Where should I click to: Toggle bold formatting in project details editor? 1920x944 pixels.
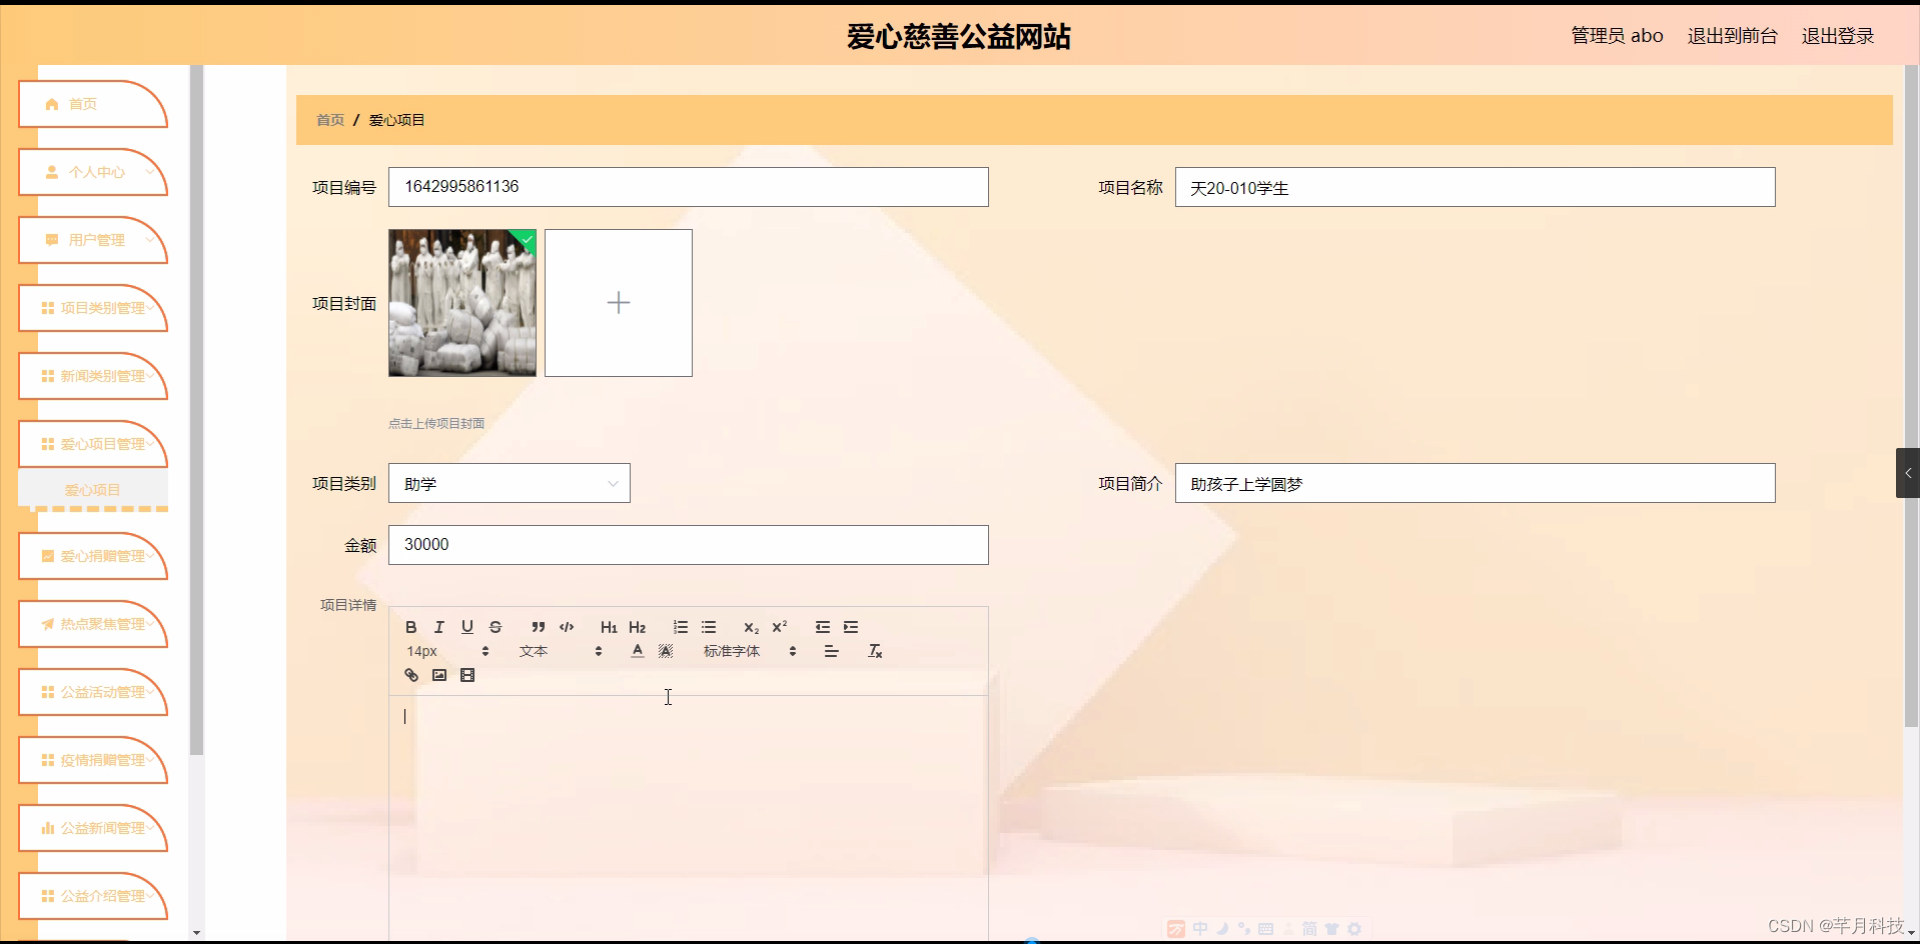coord(411,627)
